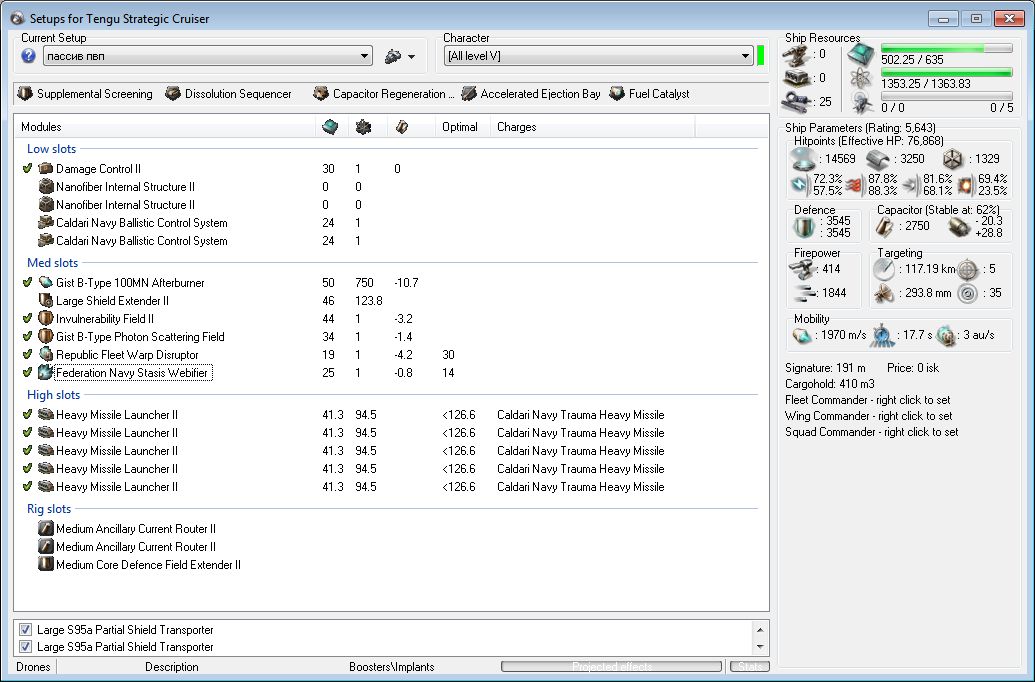Click the green character skill status indicator
Viewport: 1035px width, 682px height.
[x=760, y=56]
